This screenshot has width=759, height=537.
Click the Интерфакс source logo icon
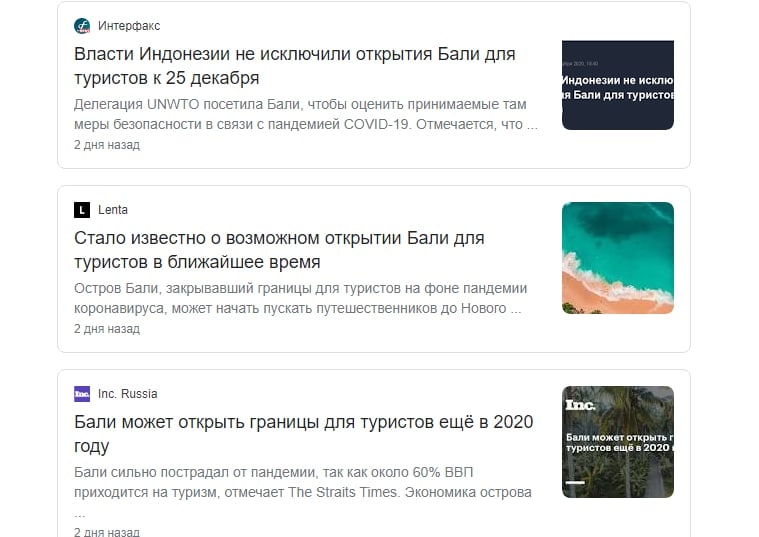coord(82,26)
